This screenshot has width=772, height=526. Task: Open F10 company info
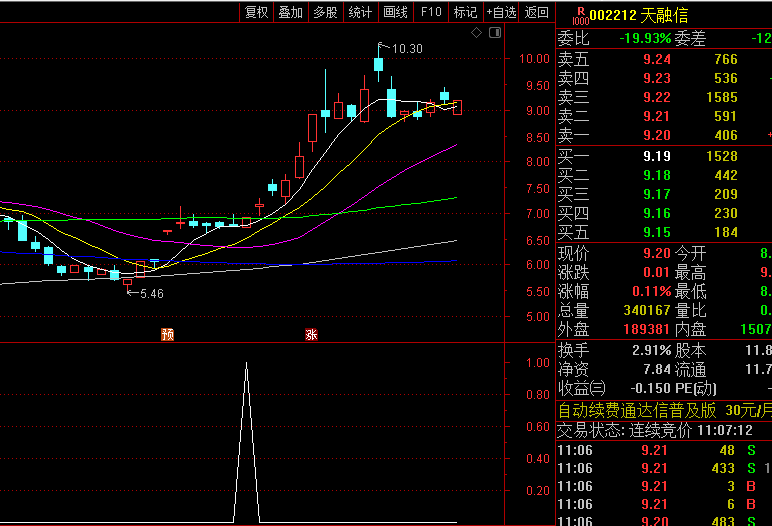click(431, 12)
